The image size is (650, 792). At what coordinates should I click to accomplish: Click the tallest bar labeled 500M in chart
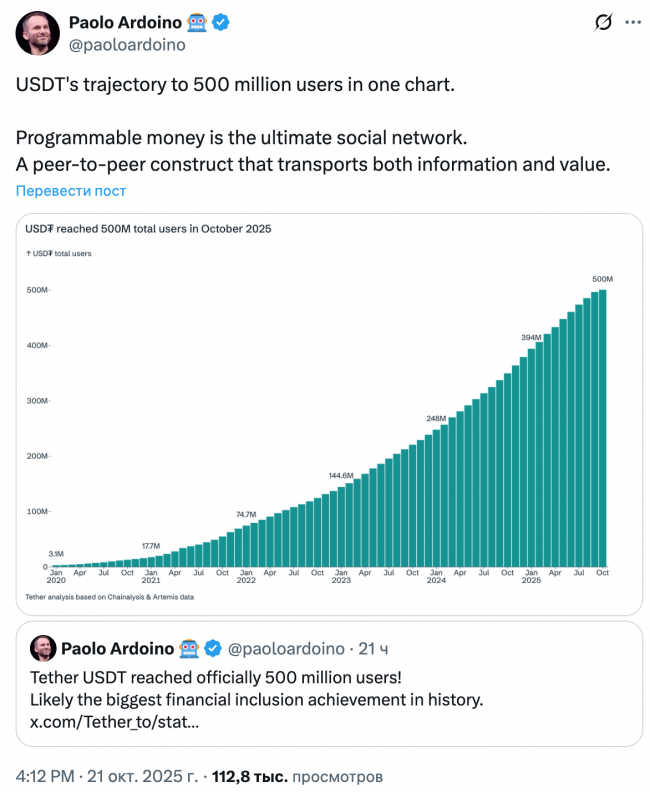coord(602,430)
